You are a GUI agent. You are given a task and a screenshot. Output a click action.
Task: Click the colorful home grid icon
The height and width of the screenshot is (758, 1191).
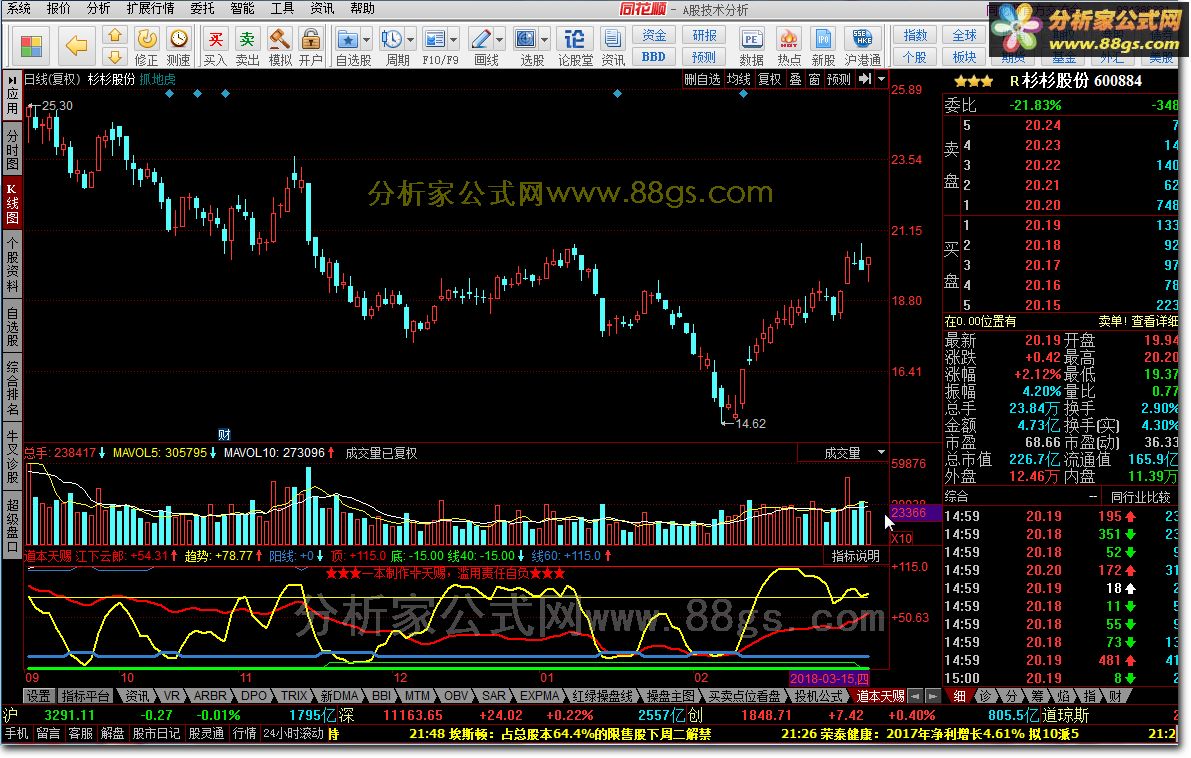[31, 46]
